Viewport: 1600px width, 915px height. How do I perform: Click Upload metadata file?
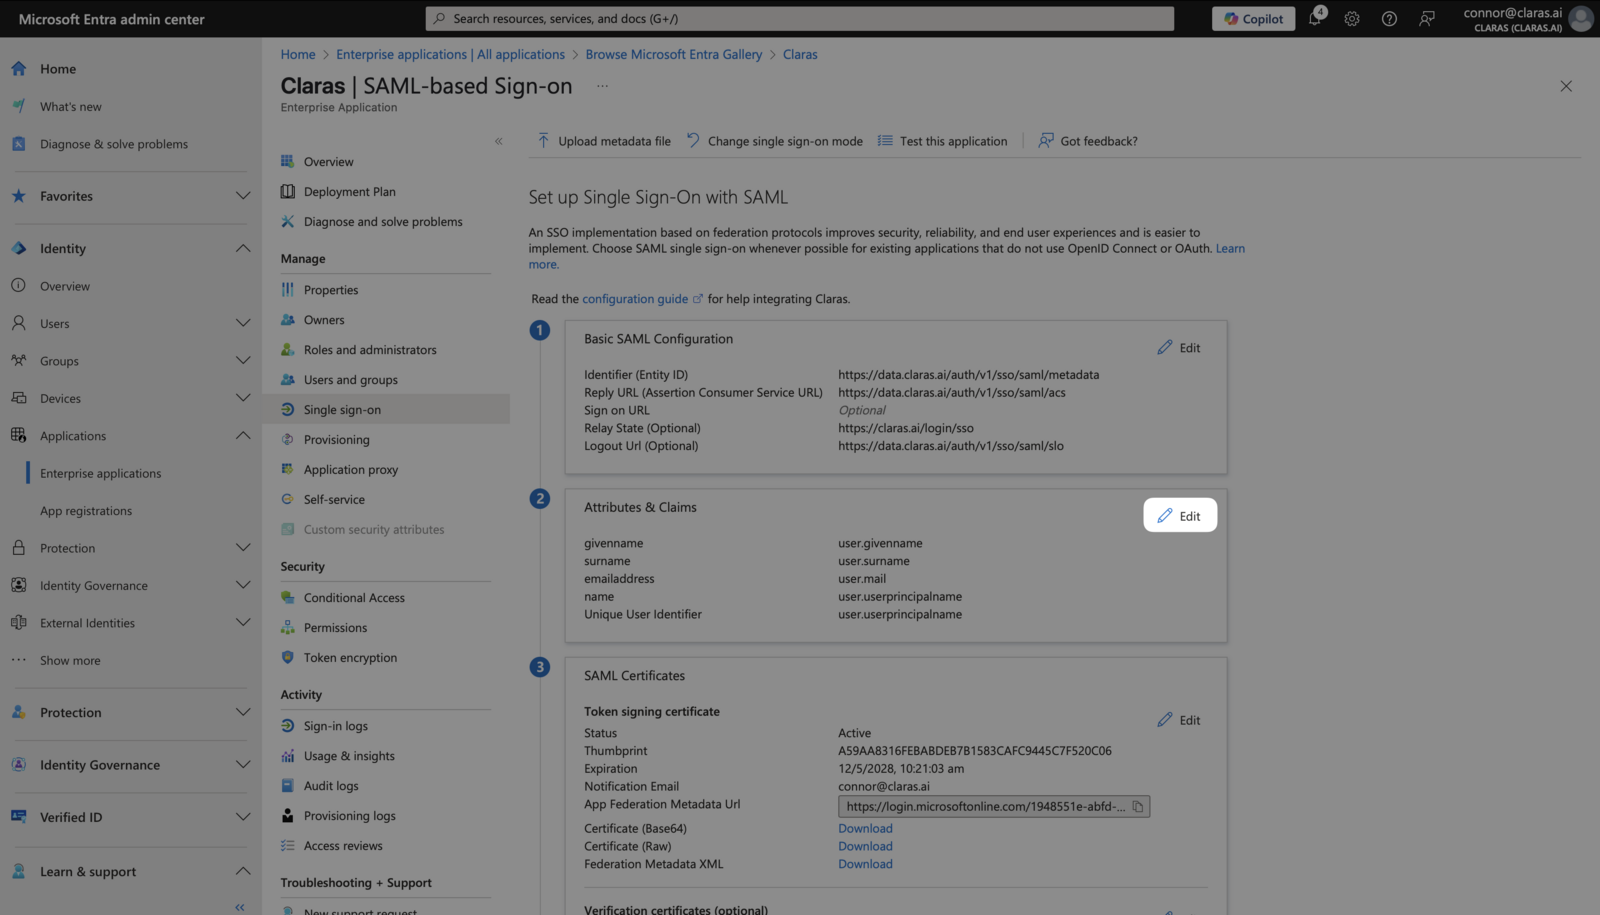603,141
